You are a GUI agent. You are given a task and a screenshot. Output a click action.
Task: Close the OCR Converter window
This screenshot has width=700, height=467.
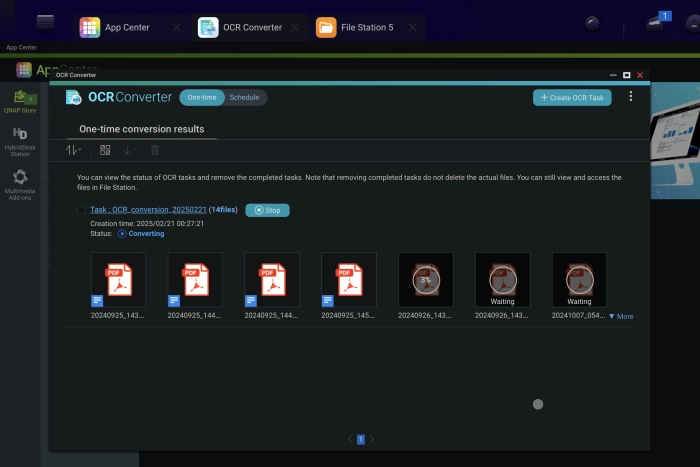pos(640,75)
